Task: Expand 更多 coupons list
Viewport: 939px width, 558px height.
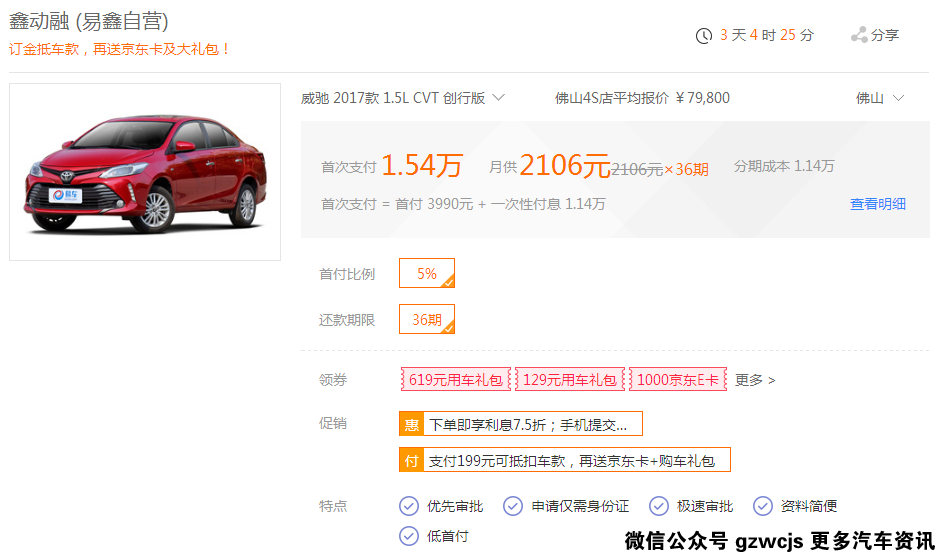Action: click(x=755, y=380)
